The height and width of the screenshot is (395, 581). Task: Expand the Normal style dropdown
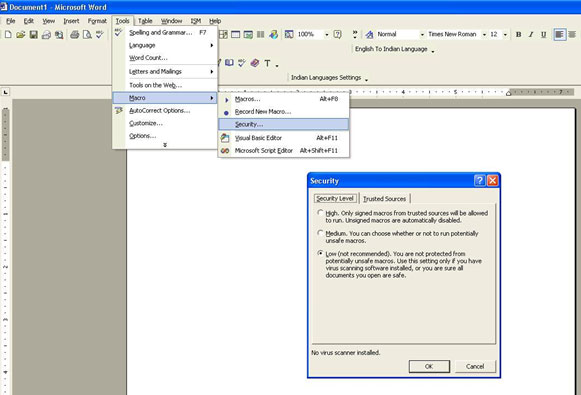click(422, 34)
